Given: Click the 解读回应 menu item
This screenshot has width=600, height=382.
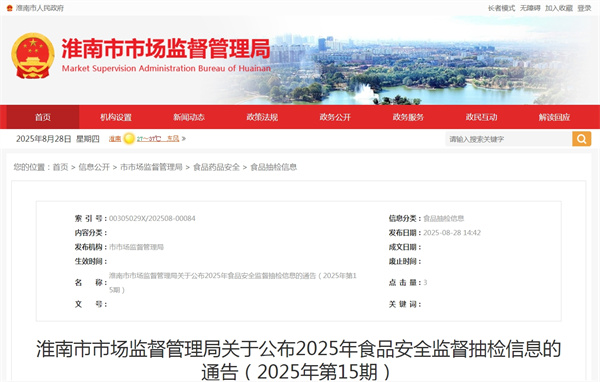Looking at the screenshot, I should (554, 117).
